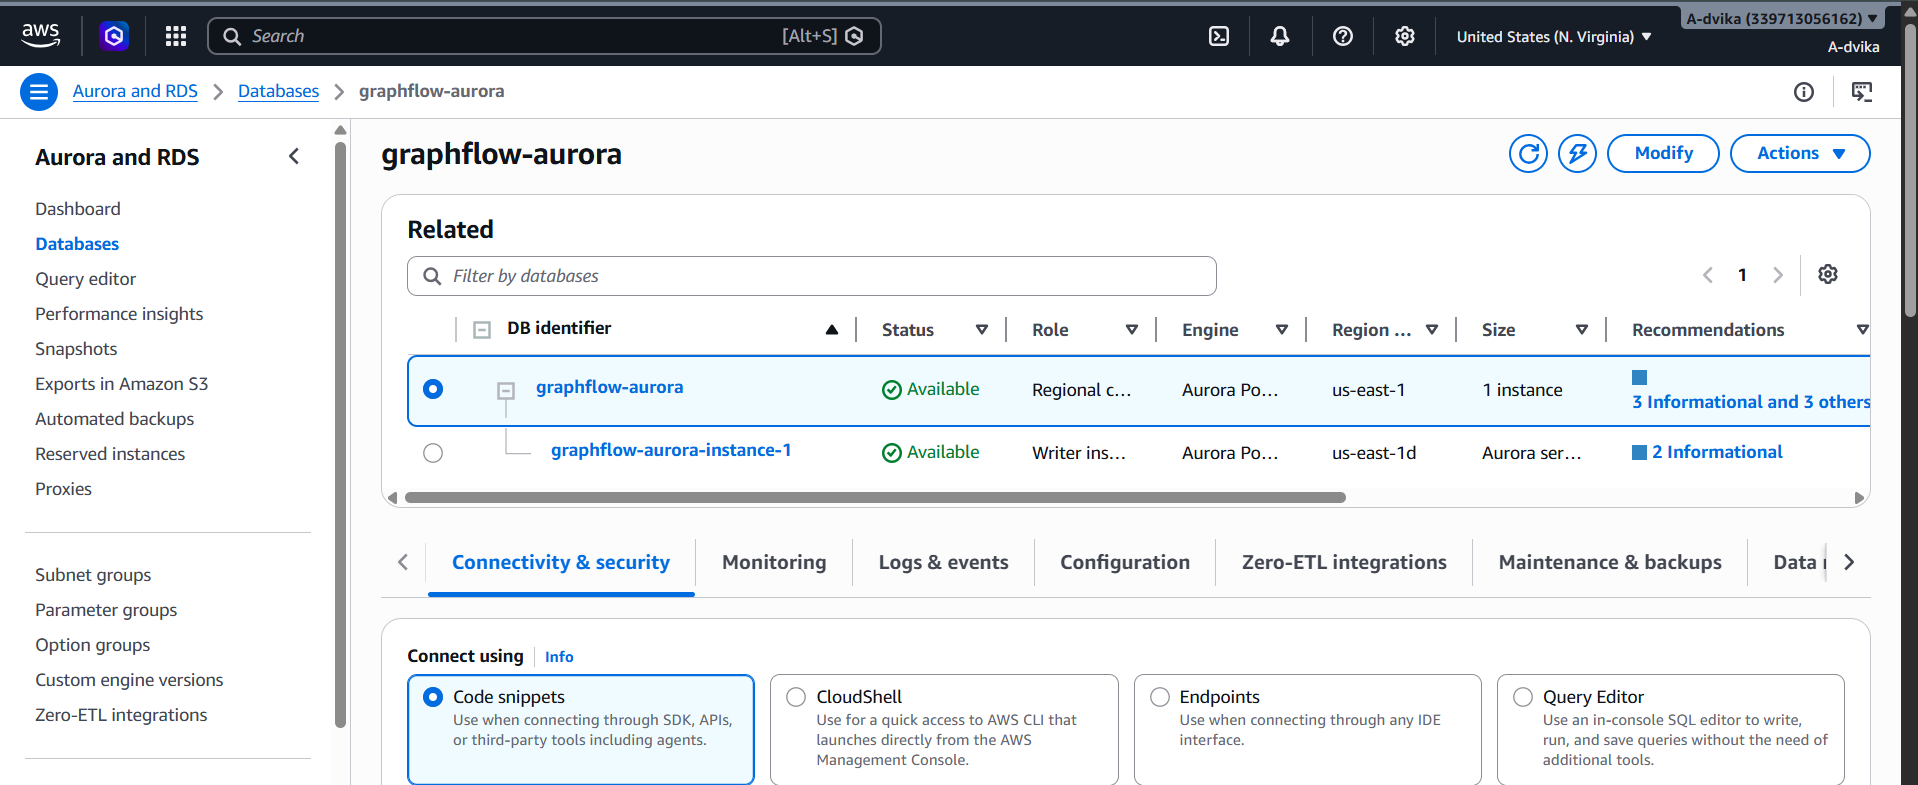Click the Modify button
This screenshot has width=1918, height=785.
click(1663, 153)
